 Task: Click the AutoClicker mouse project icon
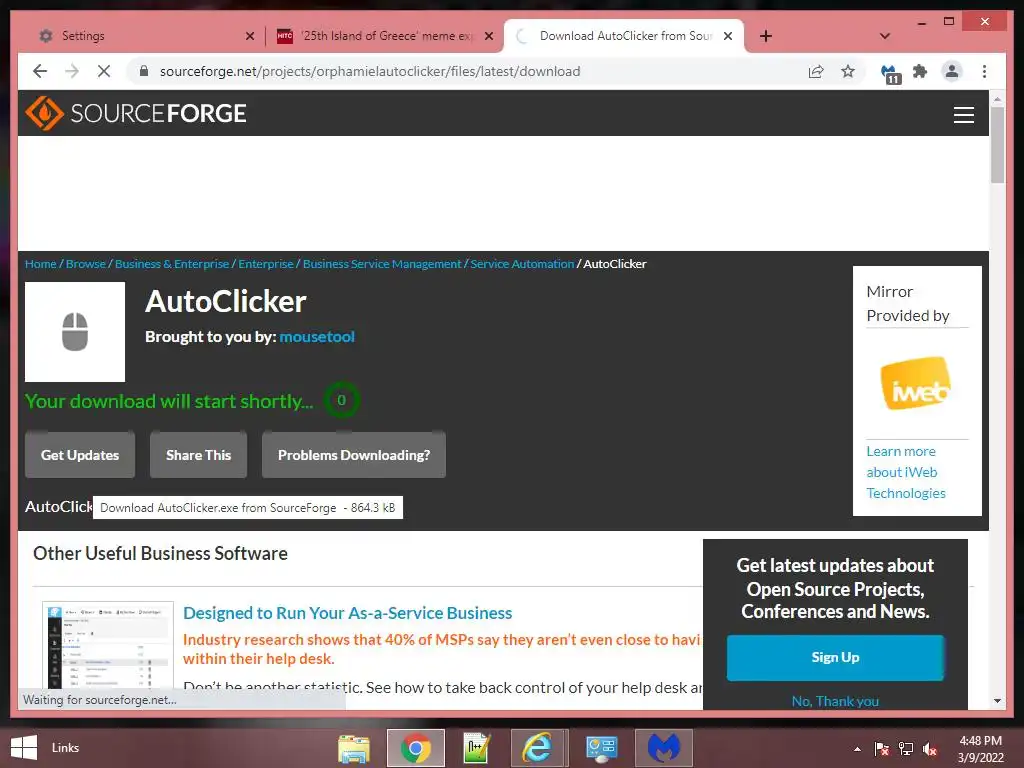[x=75, y=332]
